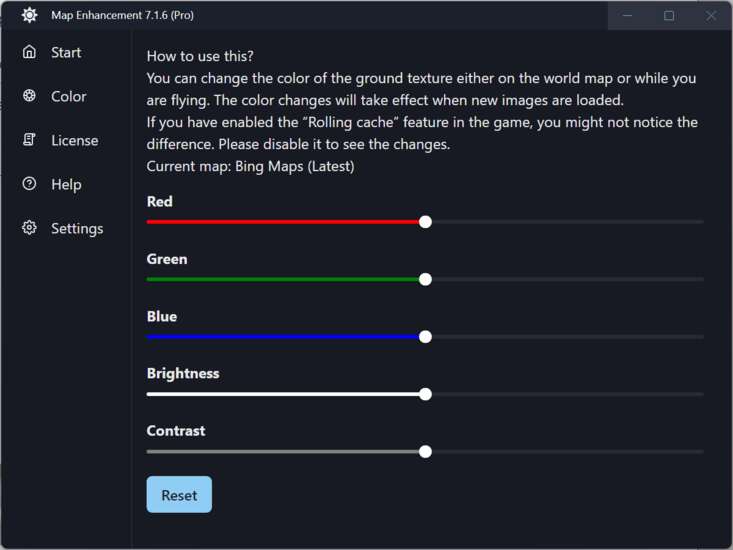Viewport: 733px width, 550px height.
Task: Click the Green slider handle
Action: click(x=425, y=279)
